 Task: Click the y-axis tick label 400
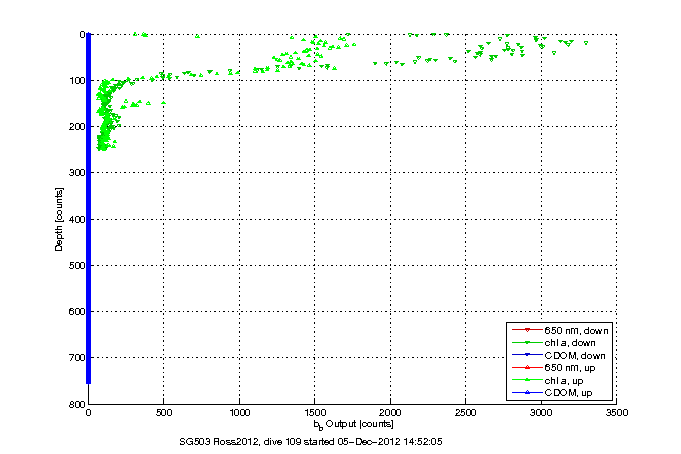click(77, 219)
